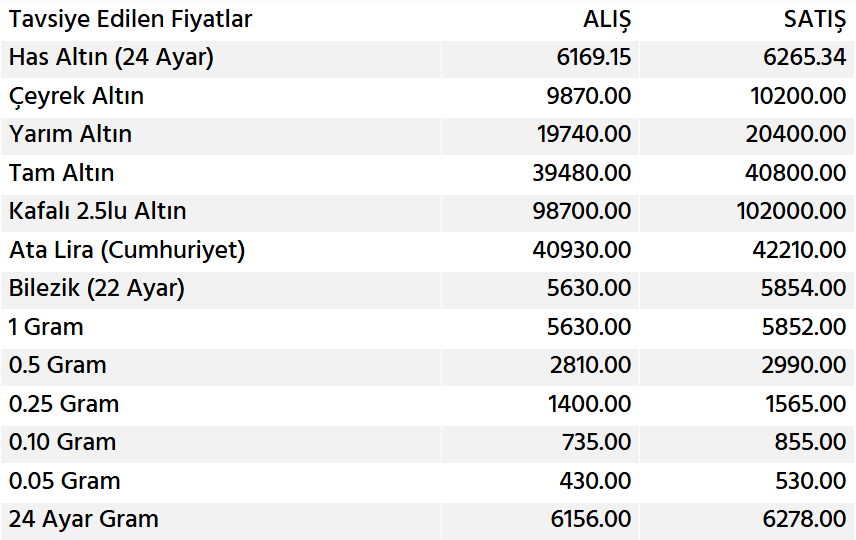This screenshot has width=856, height=540.
Task: Click the 1 Gram row label
Action: pyautogui.click(x=46, y=327)
